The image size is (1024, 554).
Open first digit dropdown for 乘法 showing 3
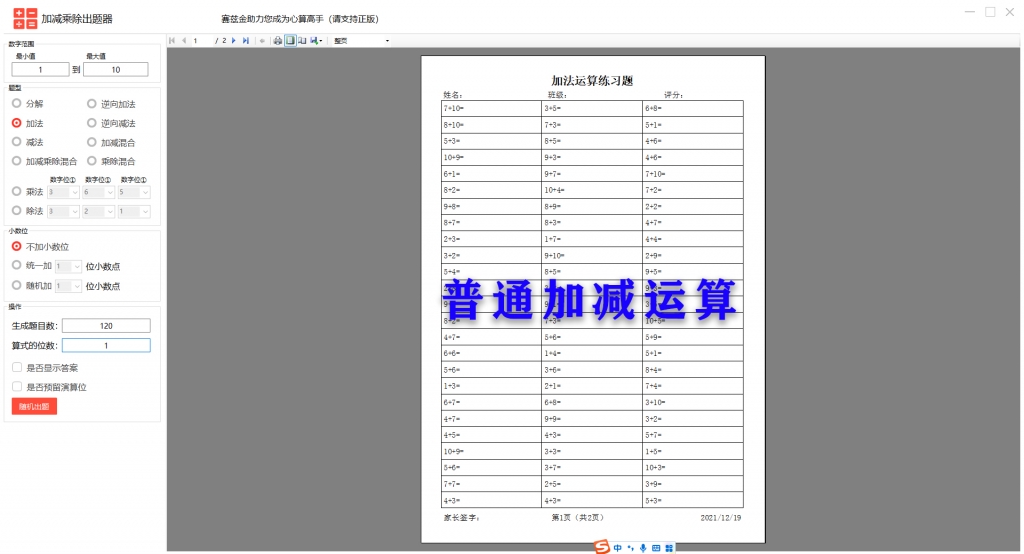point(63,192)
